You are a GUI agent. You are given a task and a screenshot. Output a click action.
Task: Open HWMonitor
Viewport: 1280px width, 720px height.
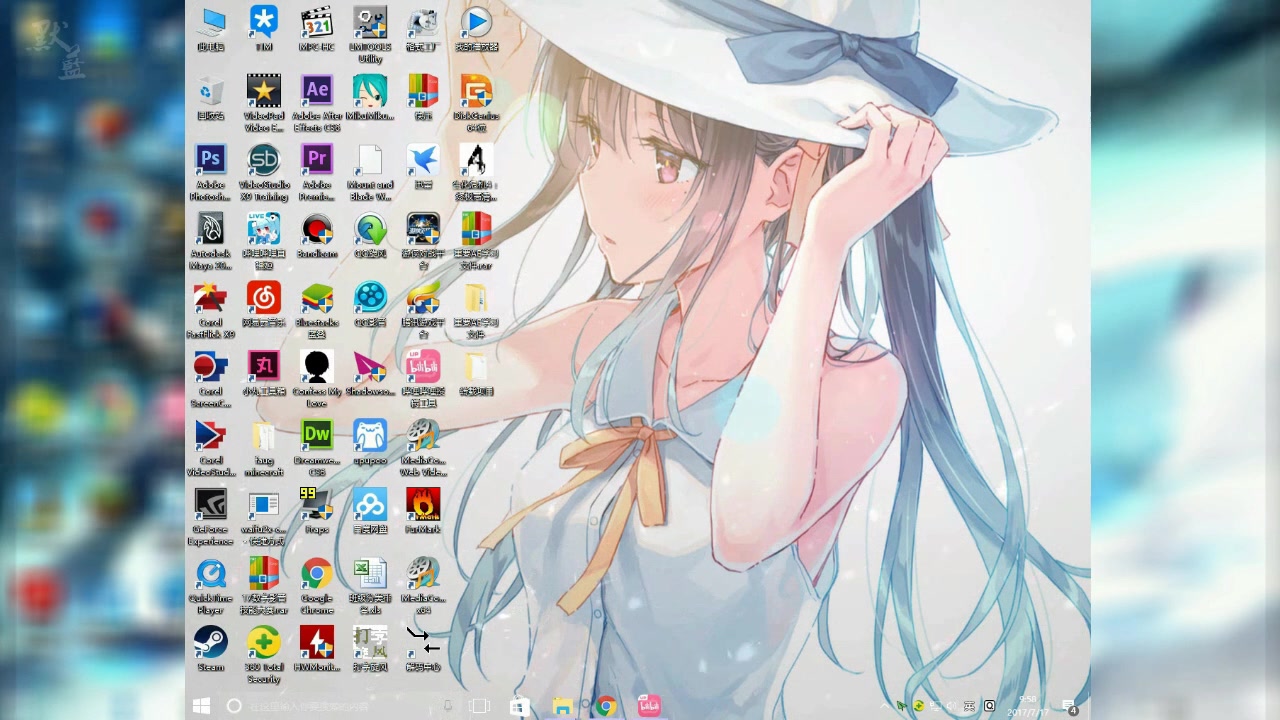click(316, 645)
